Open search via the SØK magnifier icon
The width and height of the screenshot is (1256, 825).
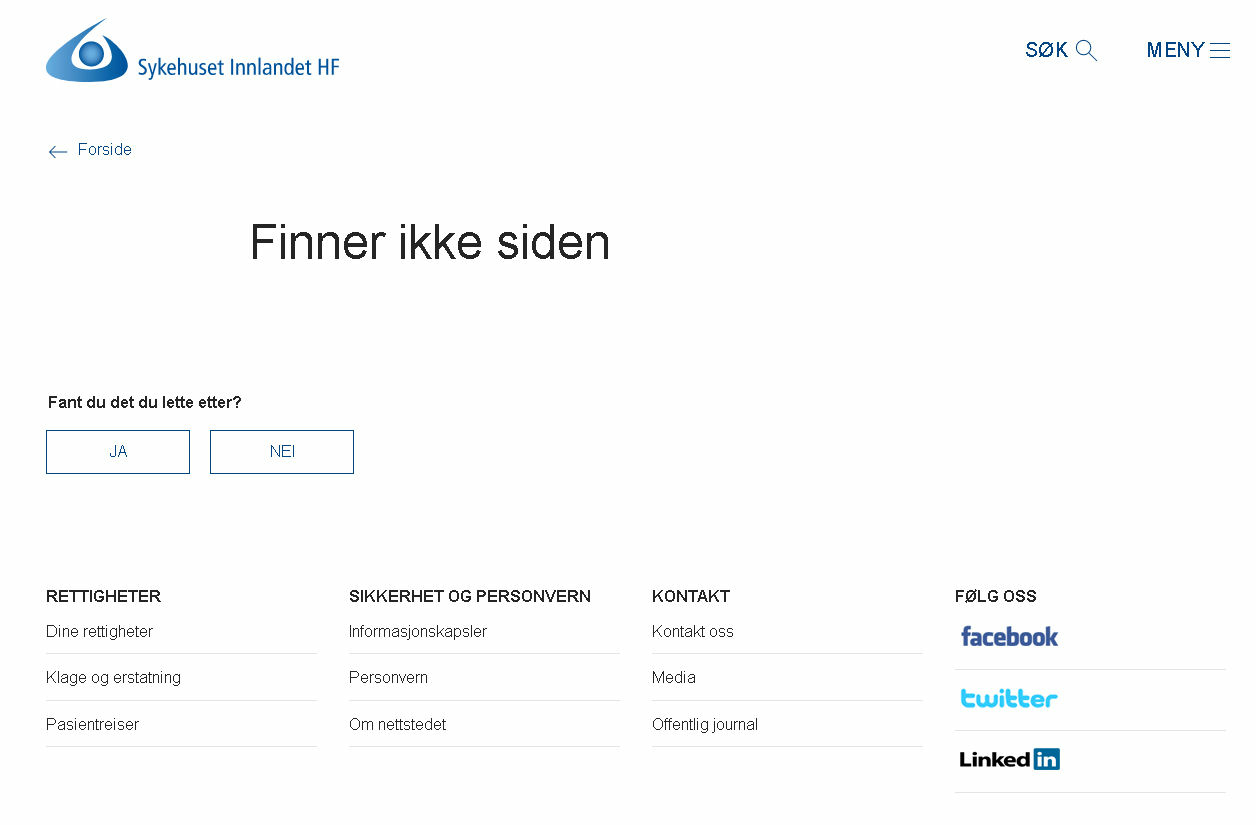[x=1086, y=51]
